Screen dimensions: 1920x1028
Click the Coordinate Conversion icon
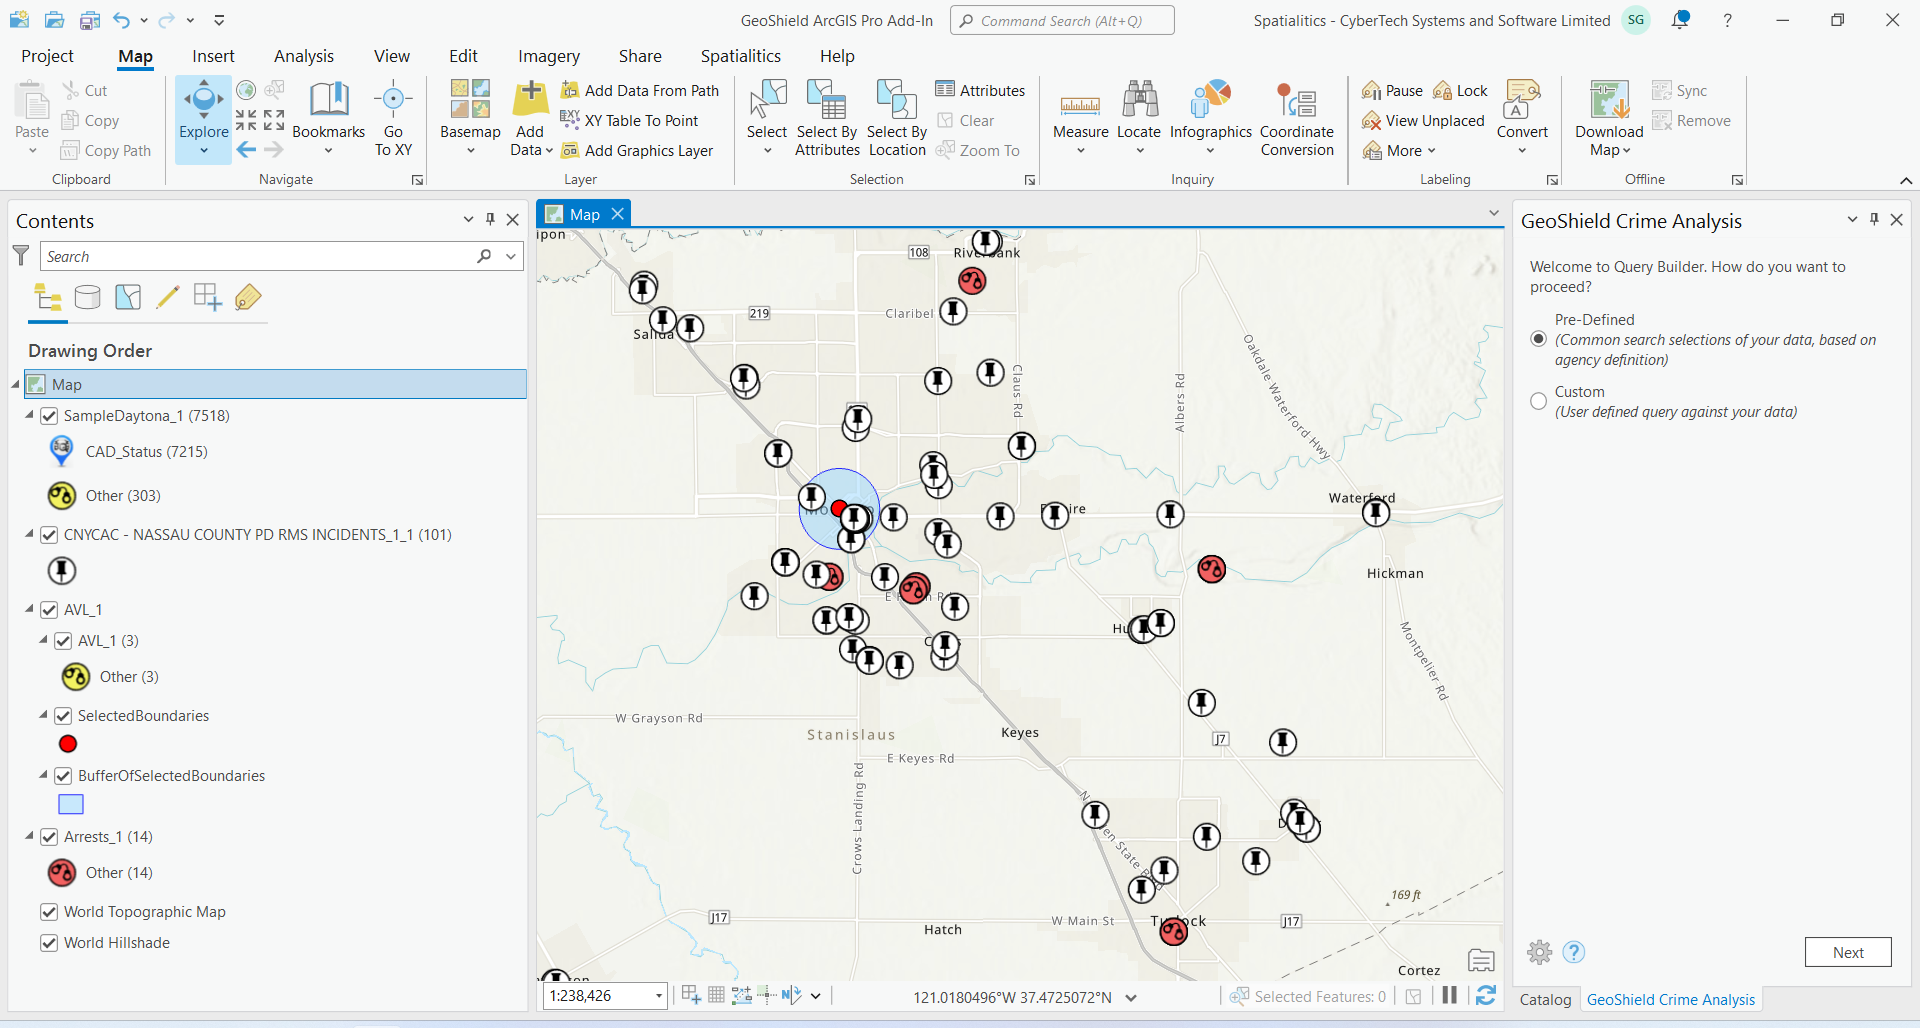click(1296, 101)
